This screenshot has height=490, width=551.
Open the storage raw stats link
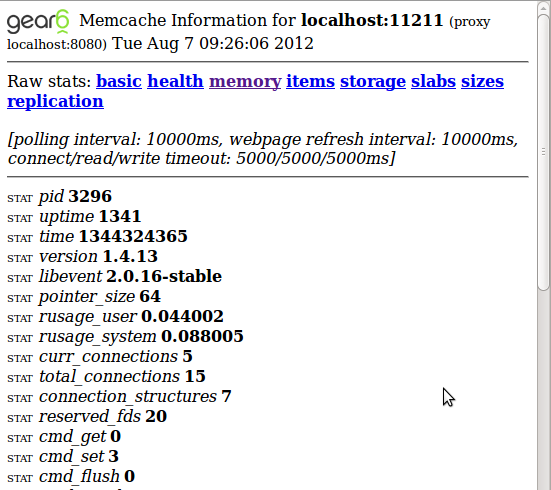point(373,82)
